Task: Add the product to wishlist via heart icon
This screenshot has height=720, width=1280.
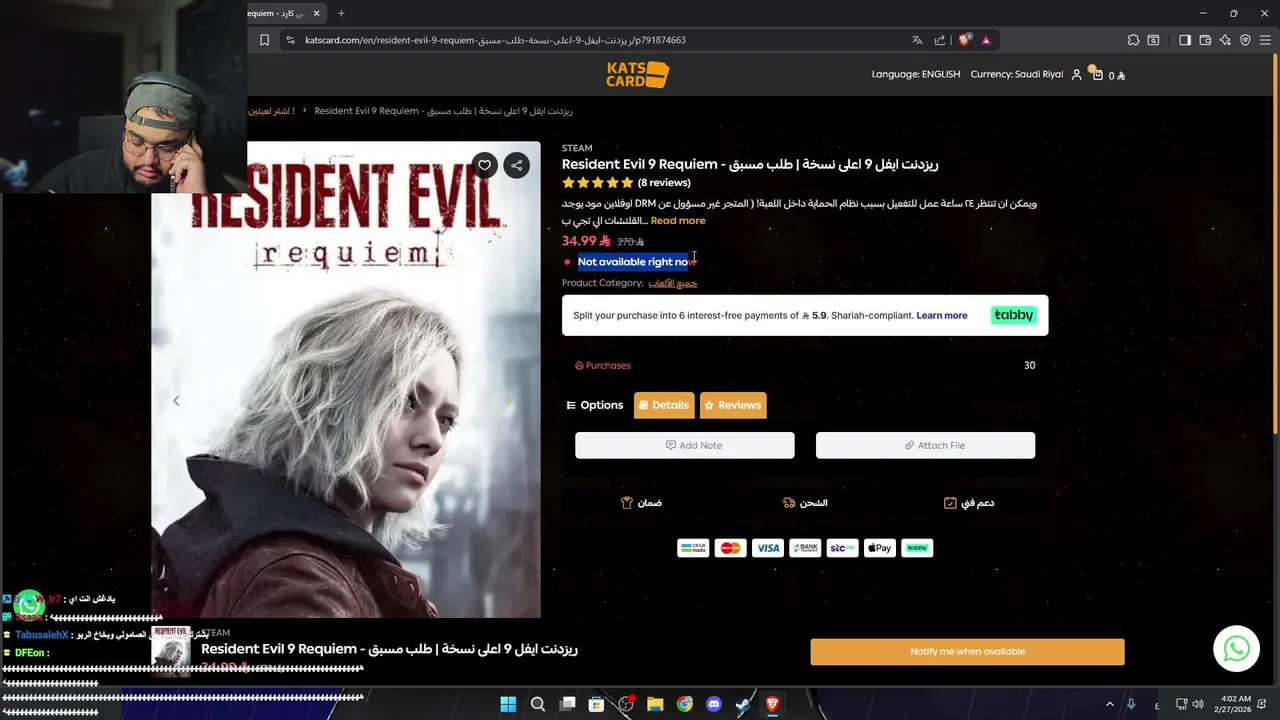Action: pyautogui.click(x=484, y=165)
